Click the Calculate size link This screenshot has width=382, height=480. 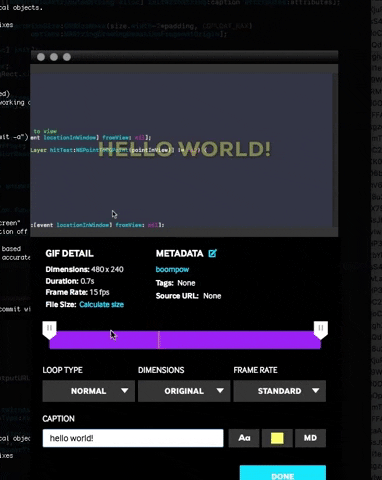(x=101, y=305)
